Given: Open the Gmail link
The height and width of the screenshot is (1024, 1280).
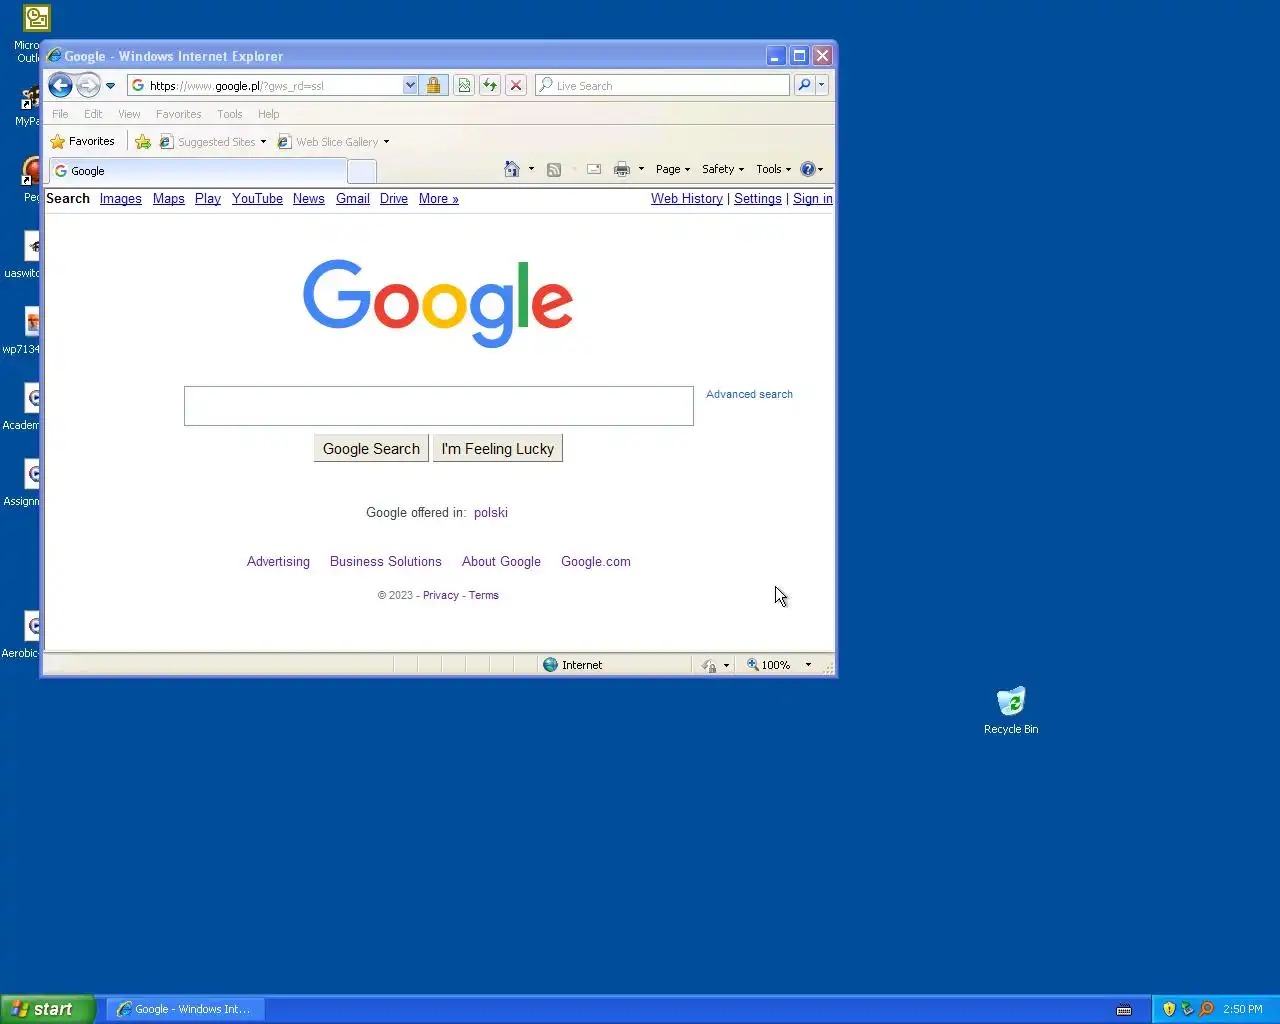Looking at the screenshot, I should coord(353,199).
